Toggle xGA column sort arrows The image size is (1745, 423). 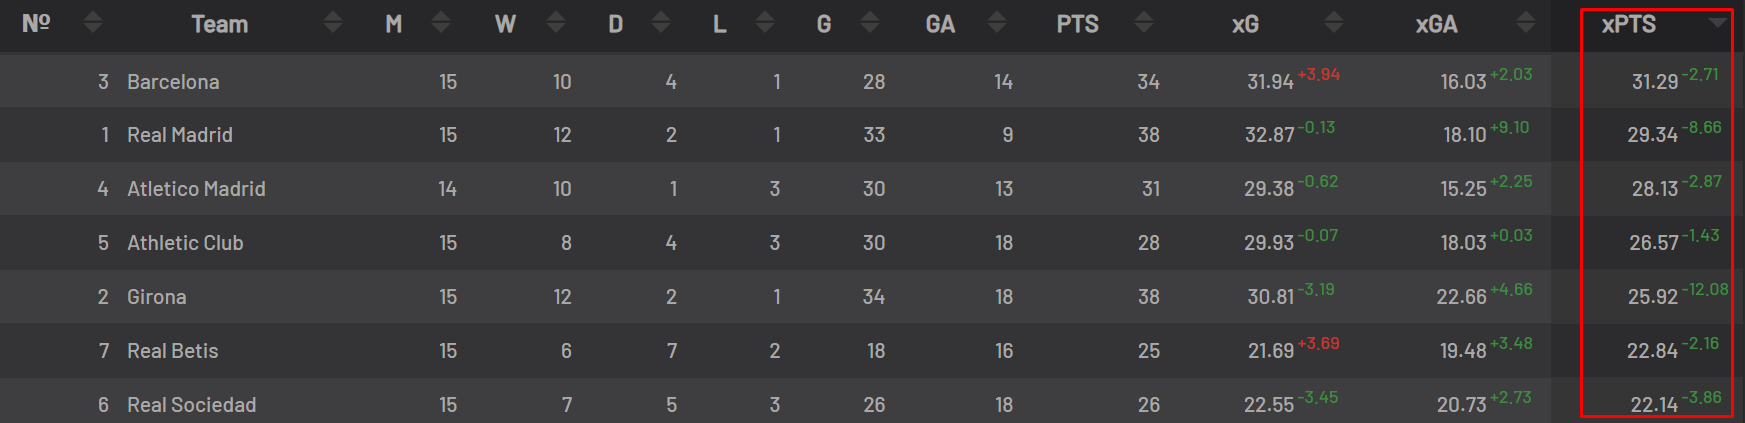(x=1526, y=22)
